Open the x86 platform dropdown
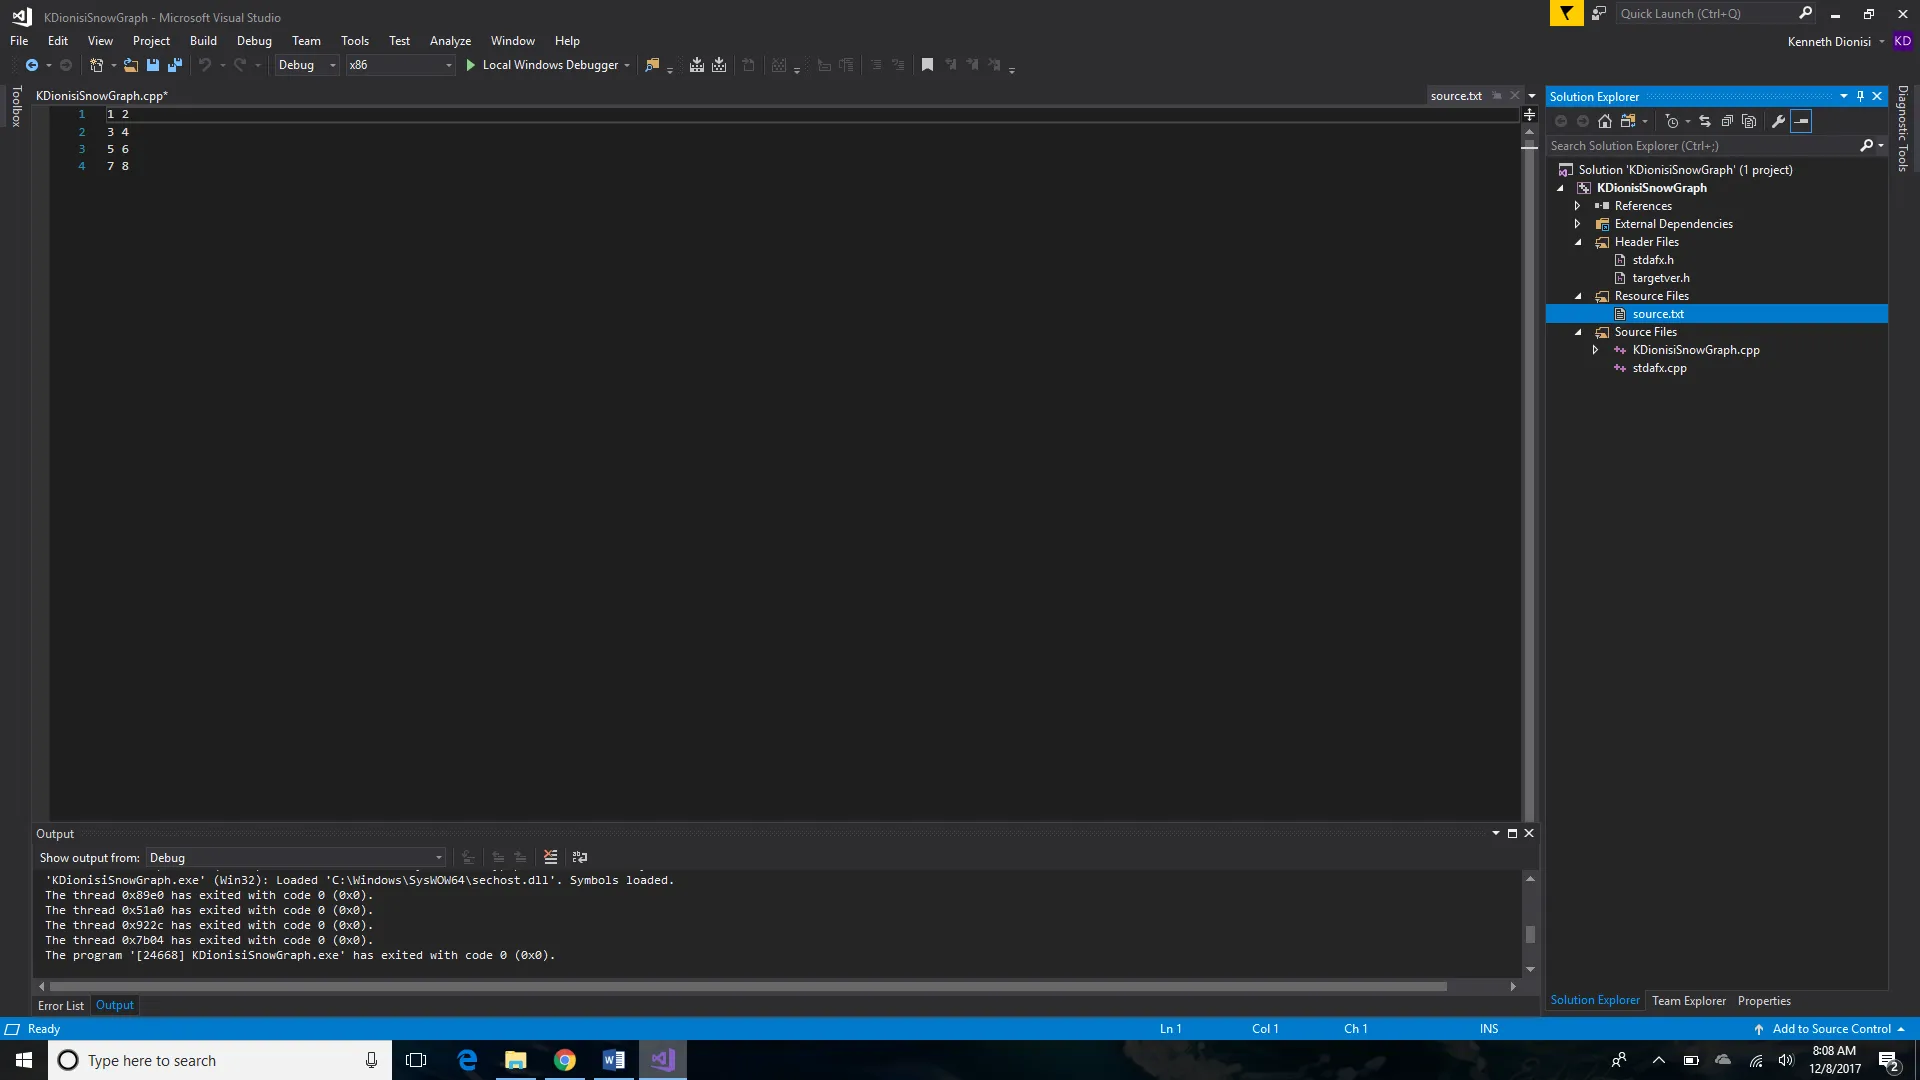Screen dimensions: 1920x1080 click(448, 65)
